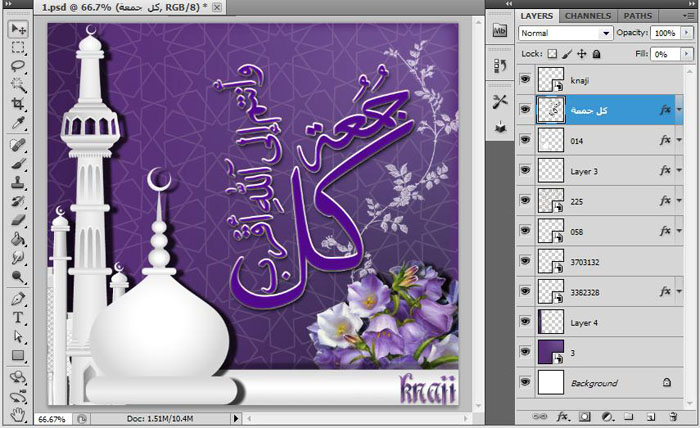Switch to the Channels tab
700x428 pixels.
tap(587, 16)
